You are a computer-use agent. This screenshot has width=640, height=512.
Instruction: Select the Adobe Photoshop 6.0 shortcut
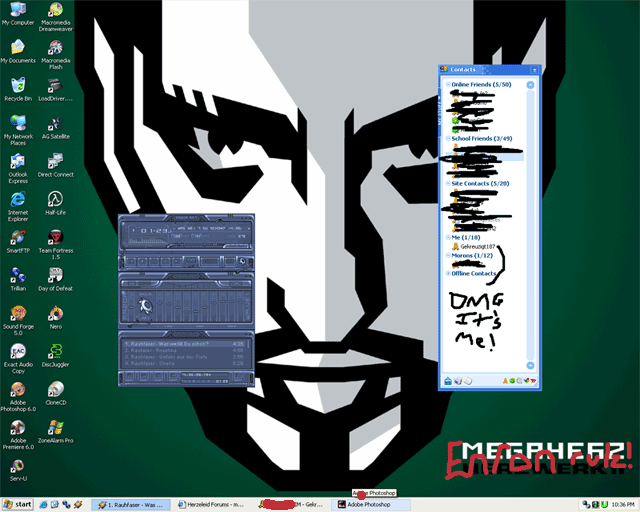click(x=18, y=396)
